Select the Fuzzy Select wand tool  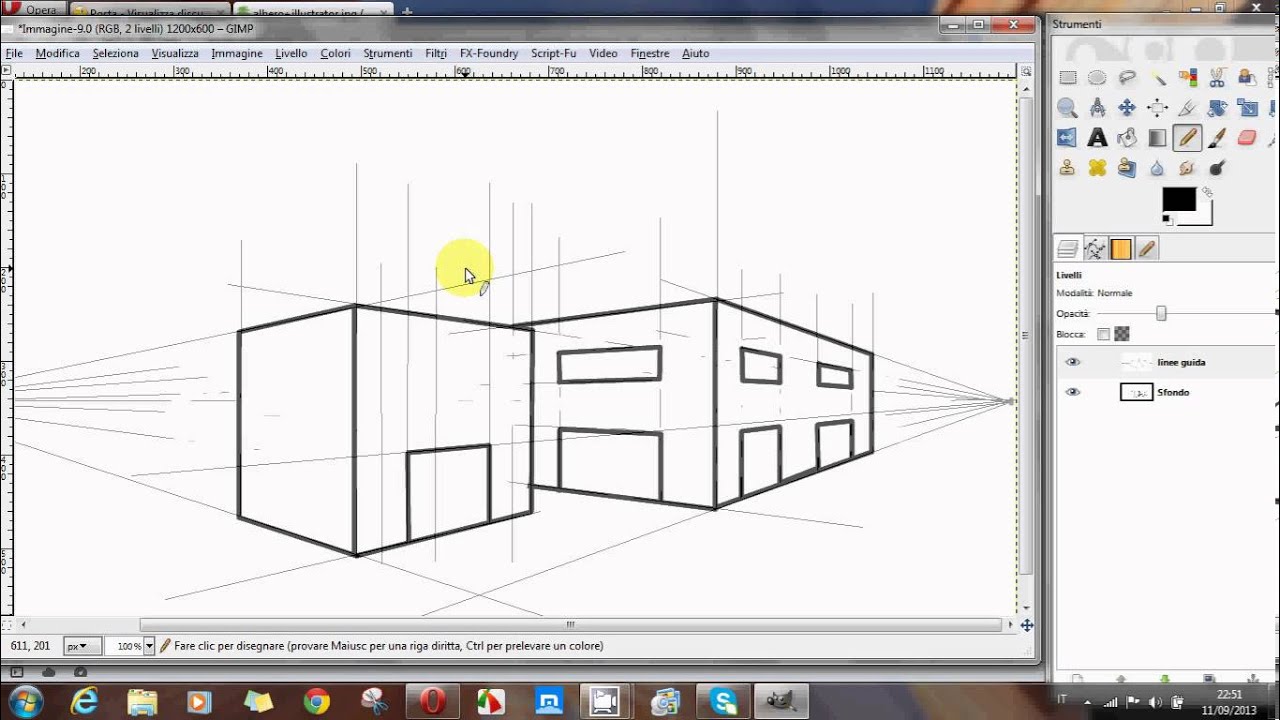(x=1157, y=77)
